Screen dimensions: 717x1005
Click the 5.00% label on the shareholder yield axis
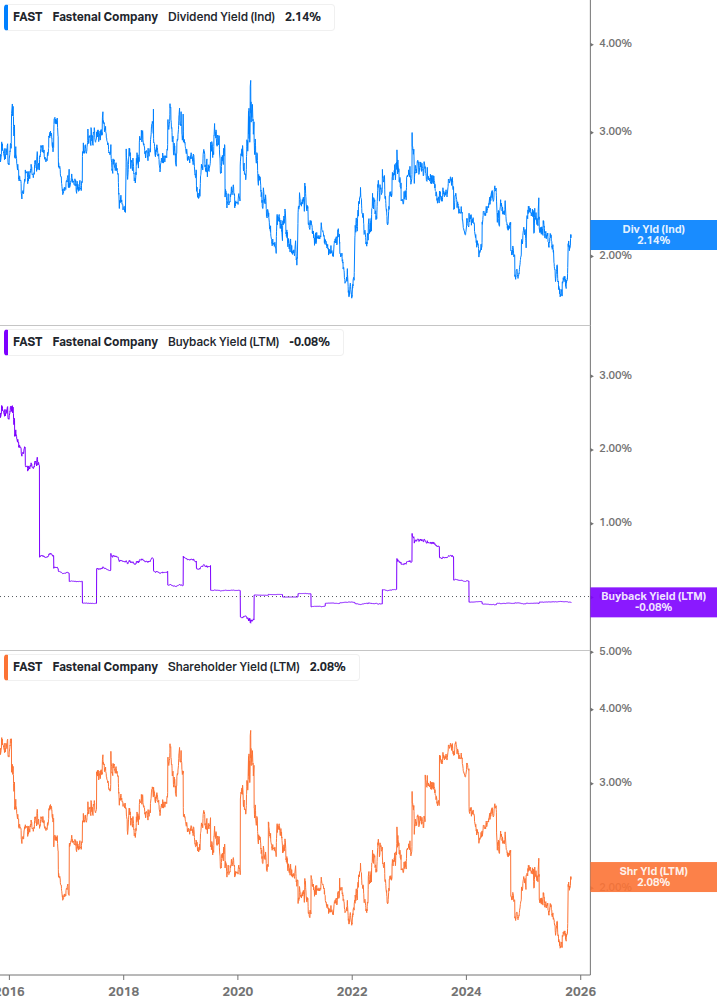click(615, 651)
